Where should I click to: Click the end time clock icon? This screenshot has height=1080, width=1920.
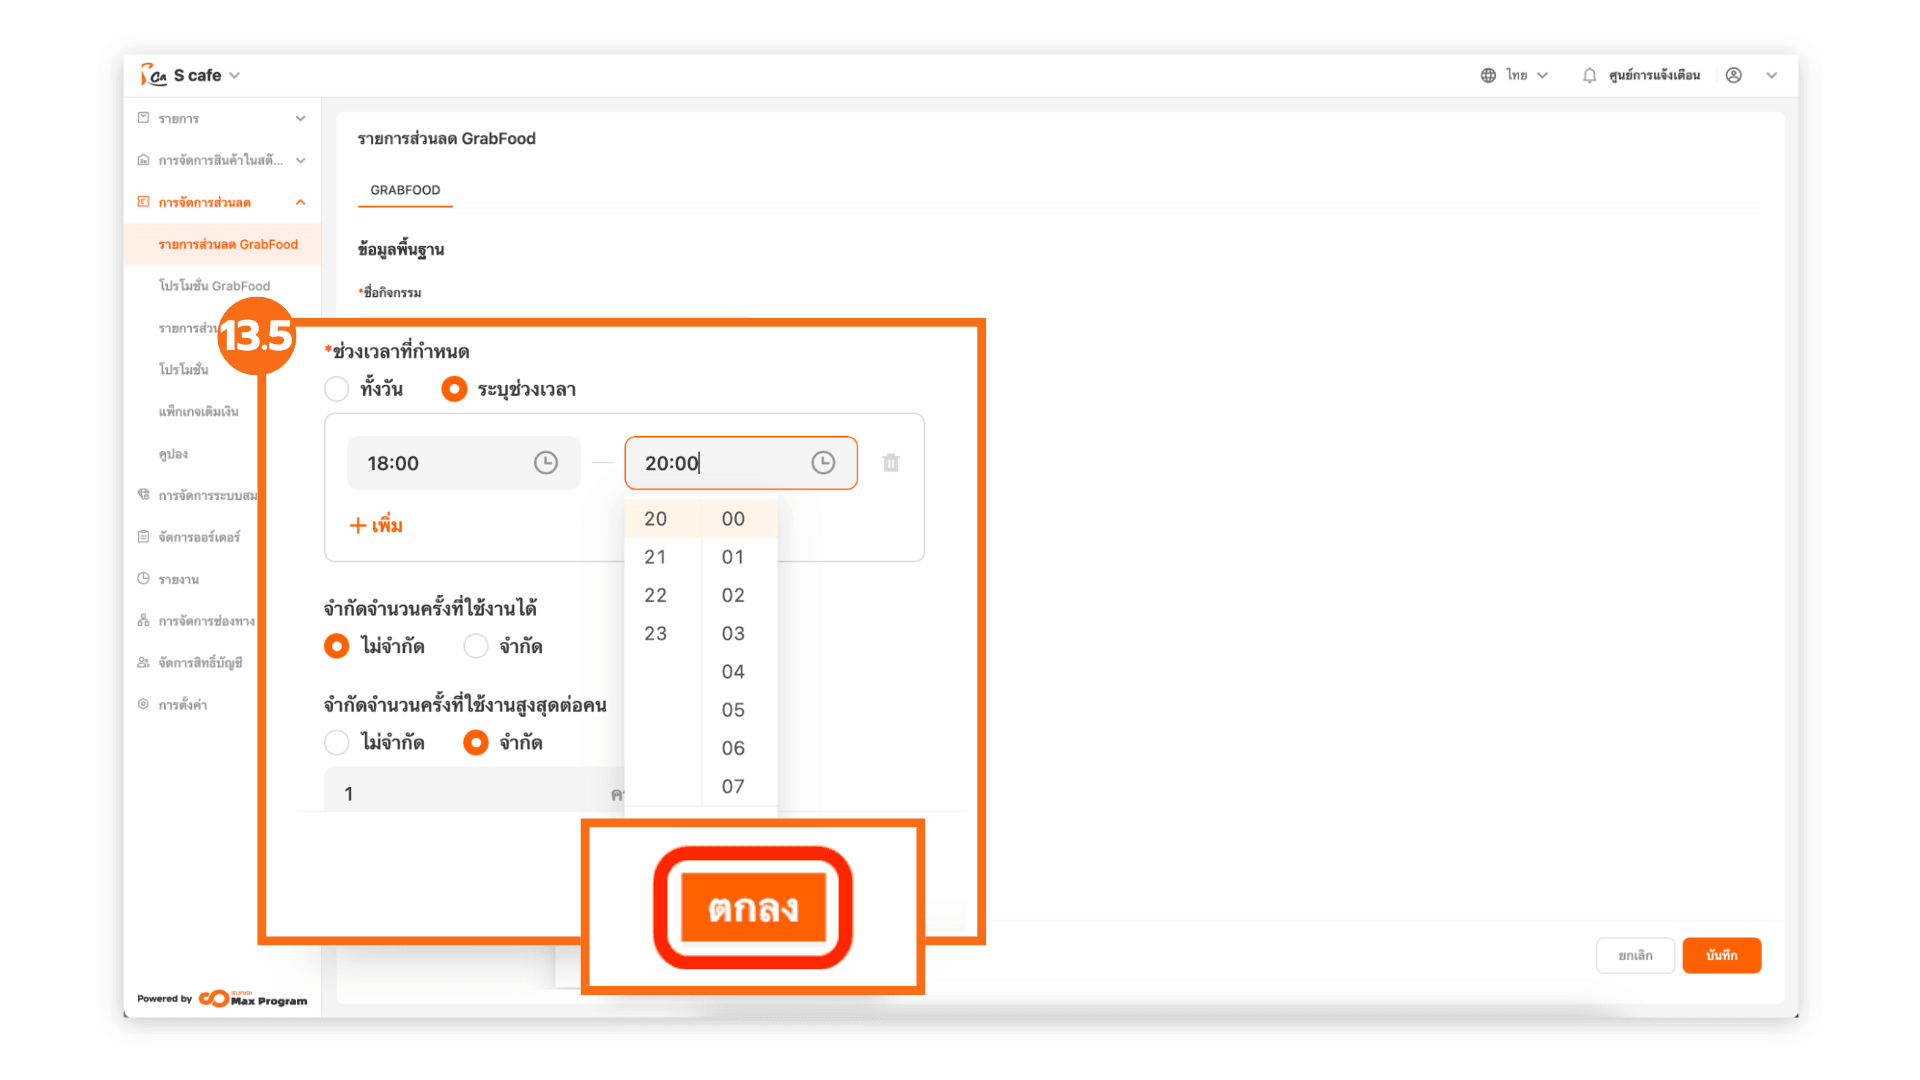[823, 463]
